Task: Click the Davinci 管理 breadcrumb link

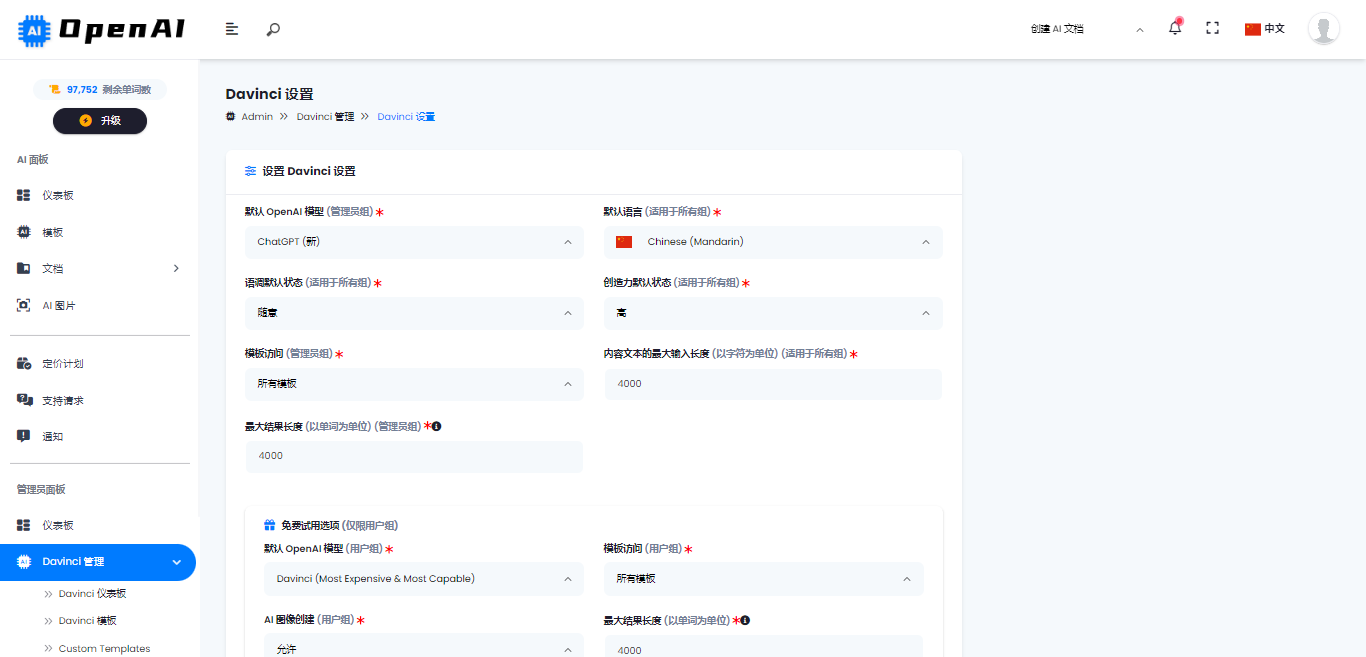Action: pyautogui.click(x=325, y=117)
